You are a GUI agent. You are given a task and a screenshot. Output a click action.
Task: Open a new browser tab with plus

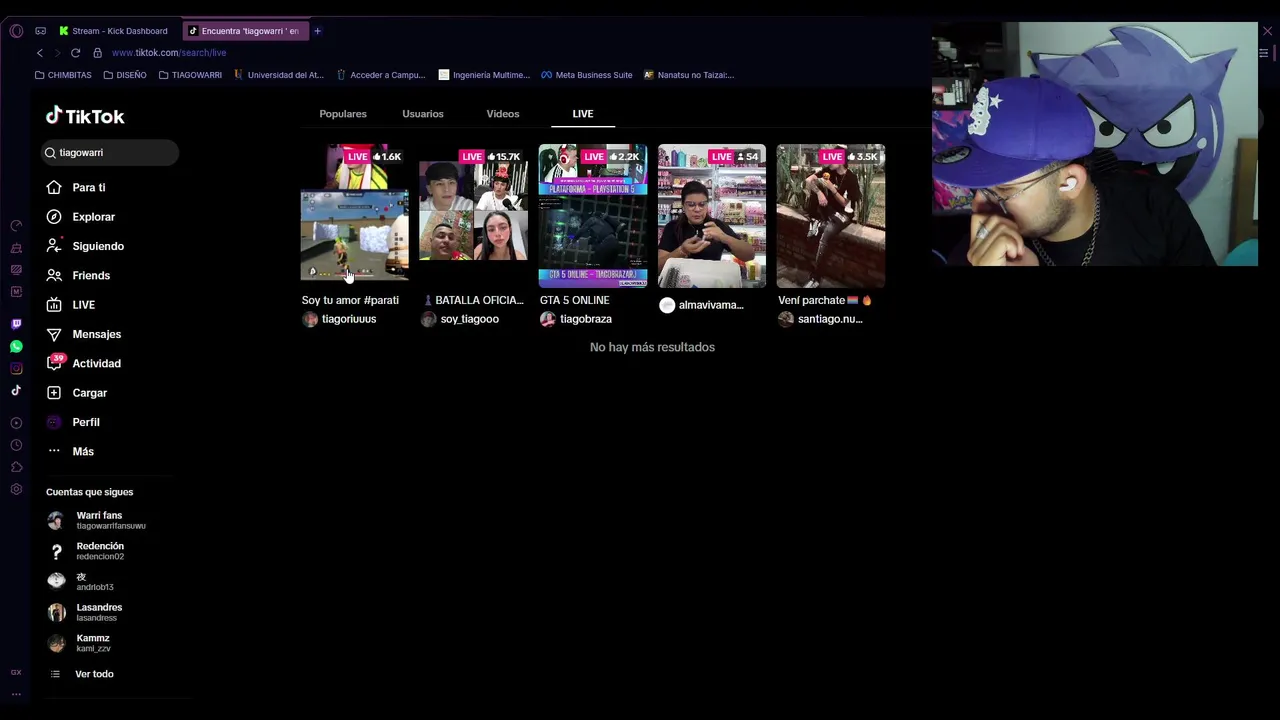tap(317, 31)
